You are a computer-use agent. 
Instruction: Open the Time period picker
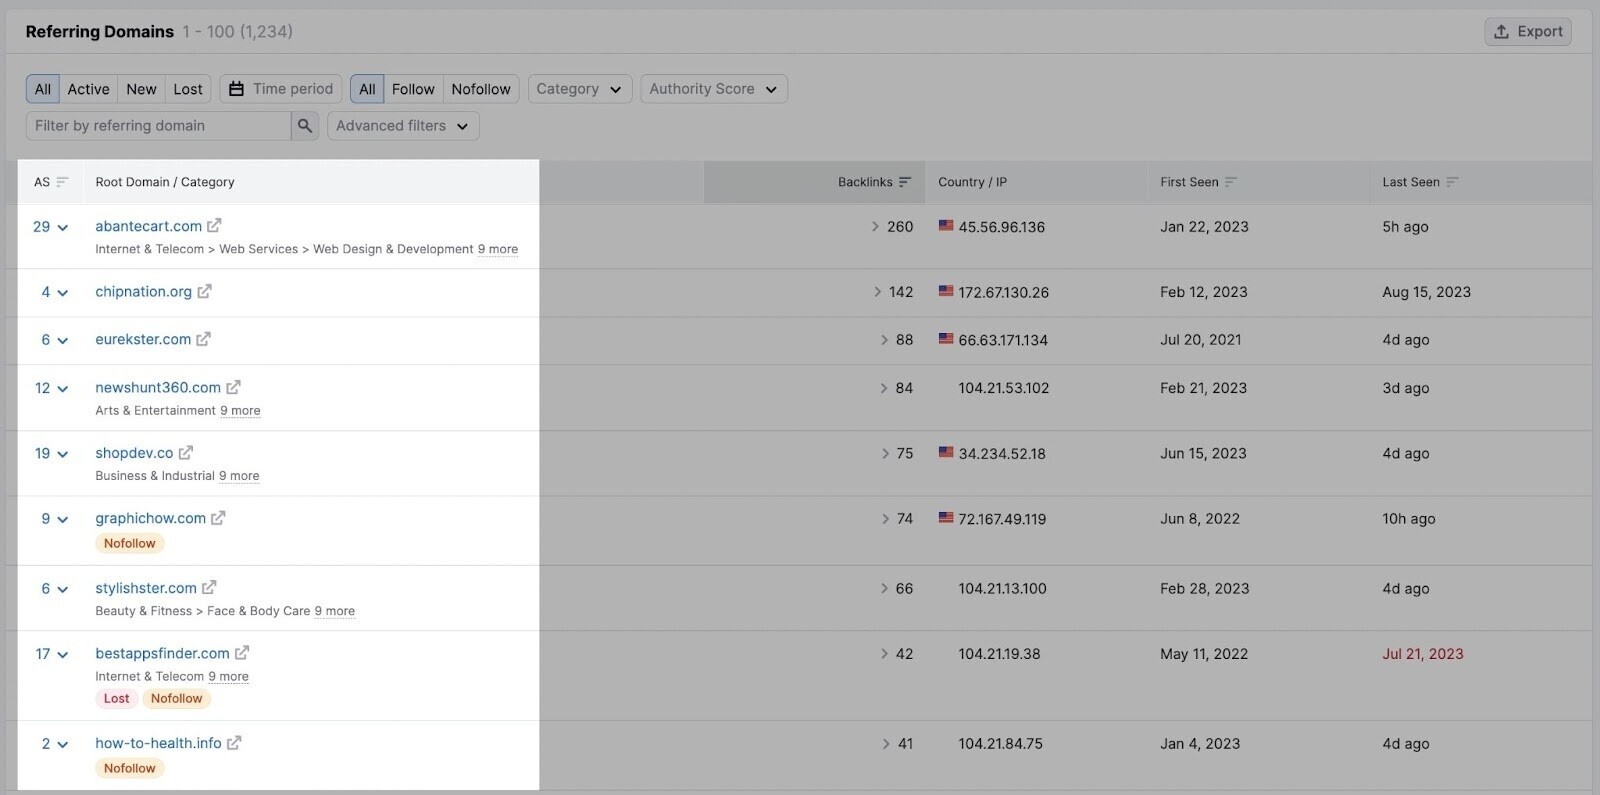281,89
